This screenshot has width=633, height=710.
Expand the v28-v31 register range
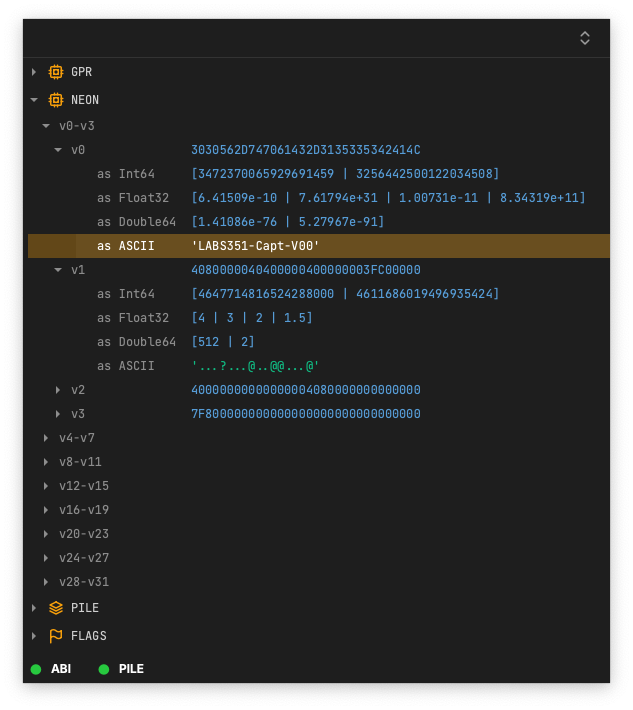[46, 582]
